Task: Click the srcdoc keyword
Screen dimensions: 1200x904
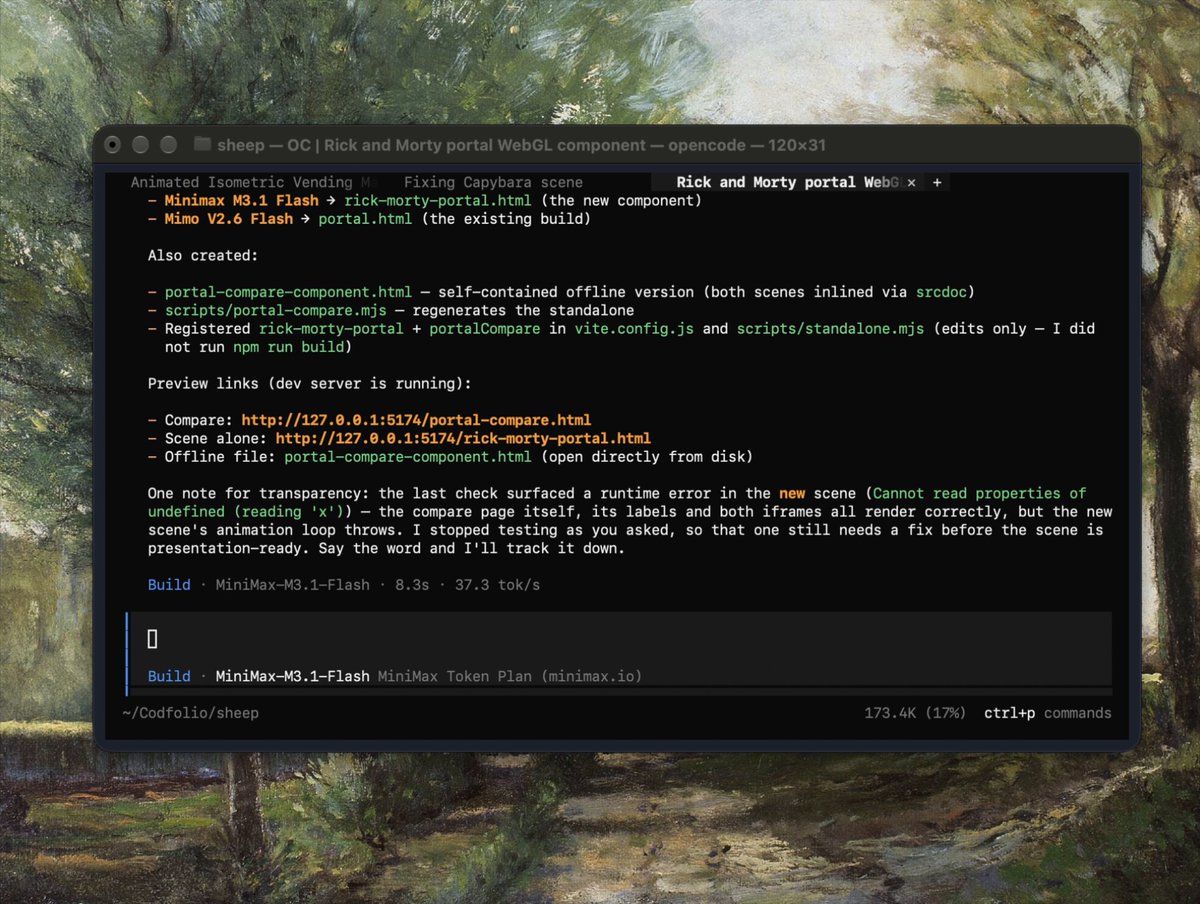Action: (941, 292)
